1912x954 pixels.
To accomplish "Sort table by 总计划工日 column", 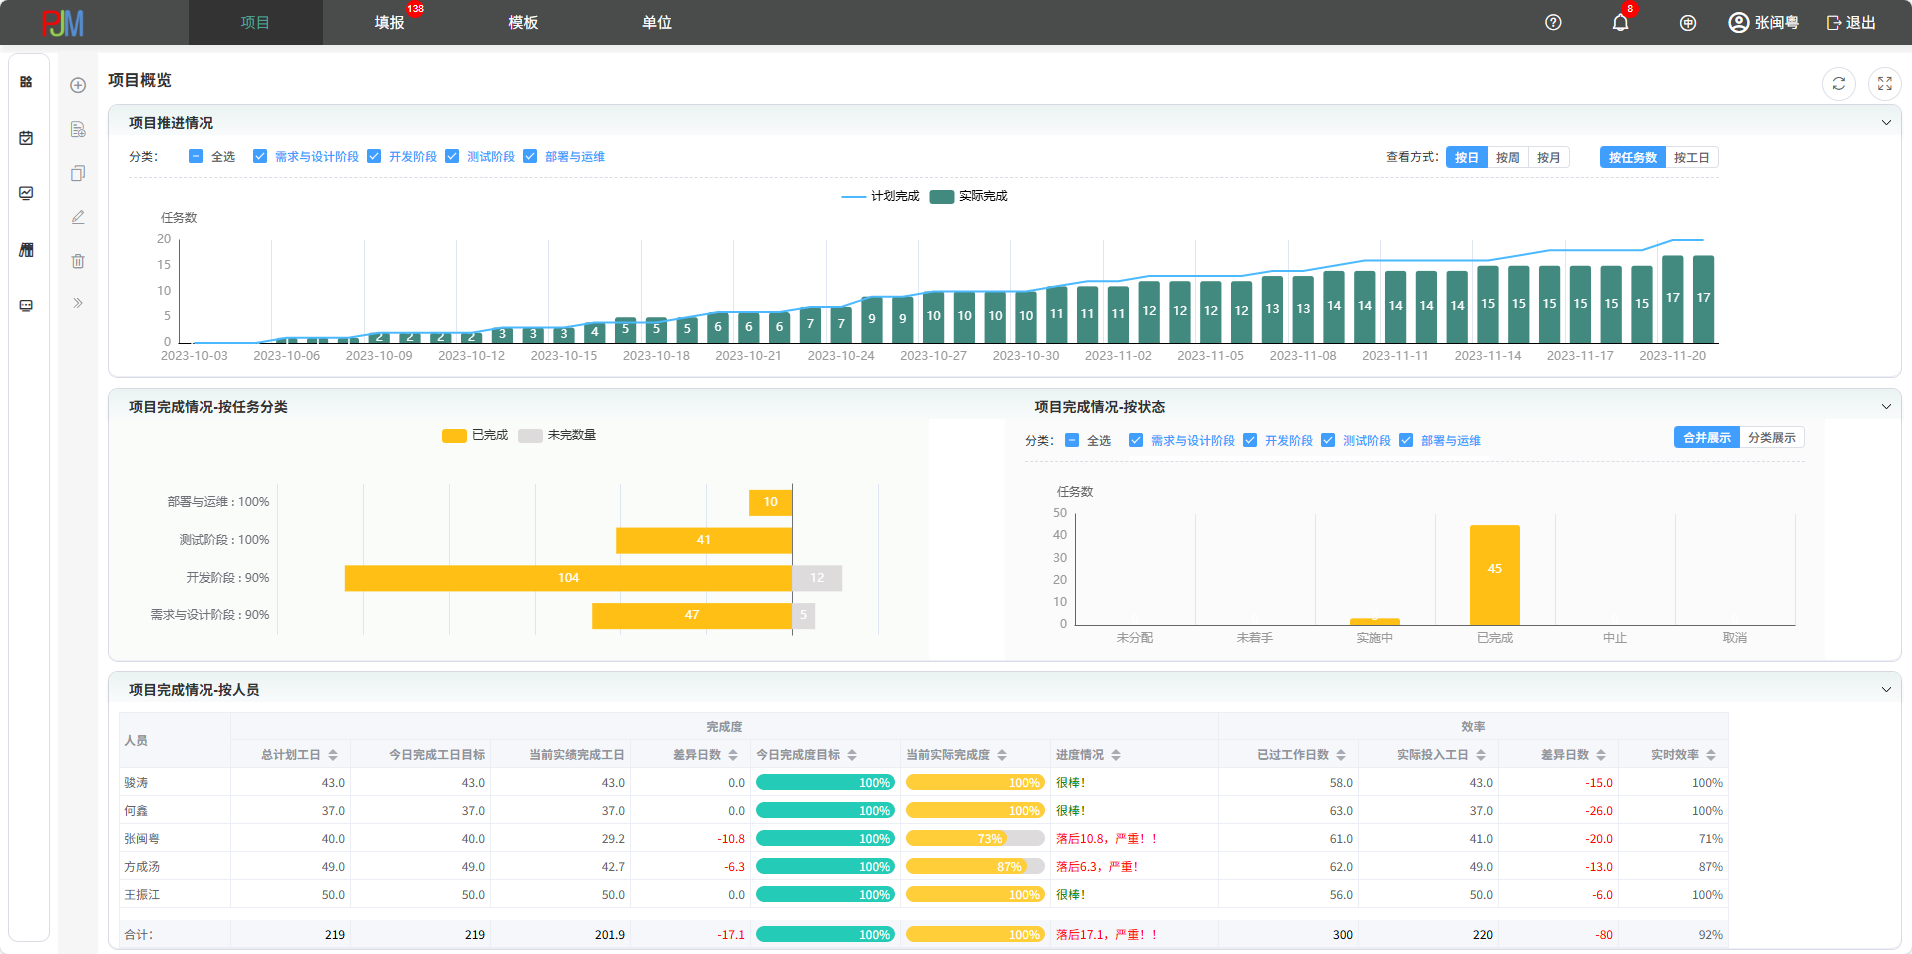I will [333, 755].
